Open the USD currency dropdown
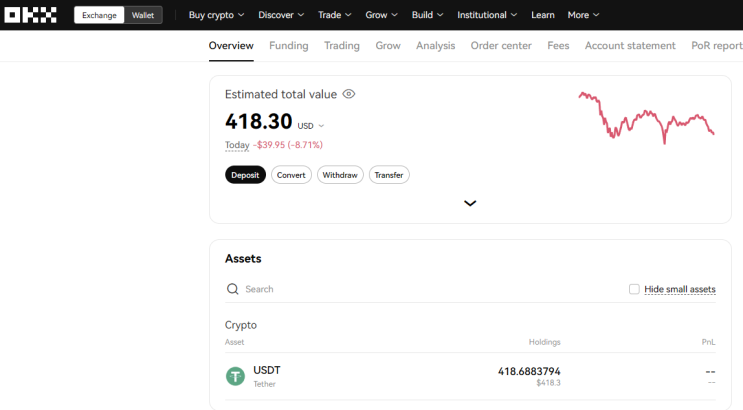This screenshot has width=743, height=410. point(311,126)
